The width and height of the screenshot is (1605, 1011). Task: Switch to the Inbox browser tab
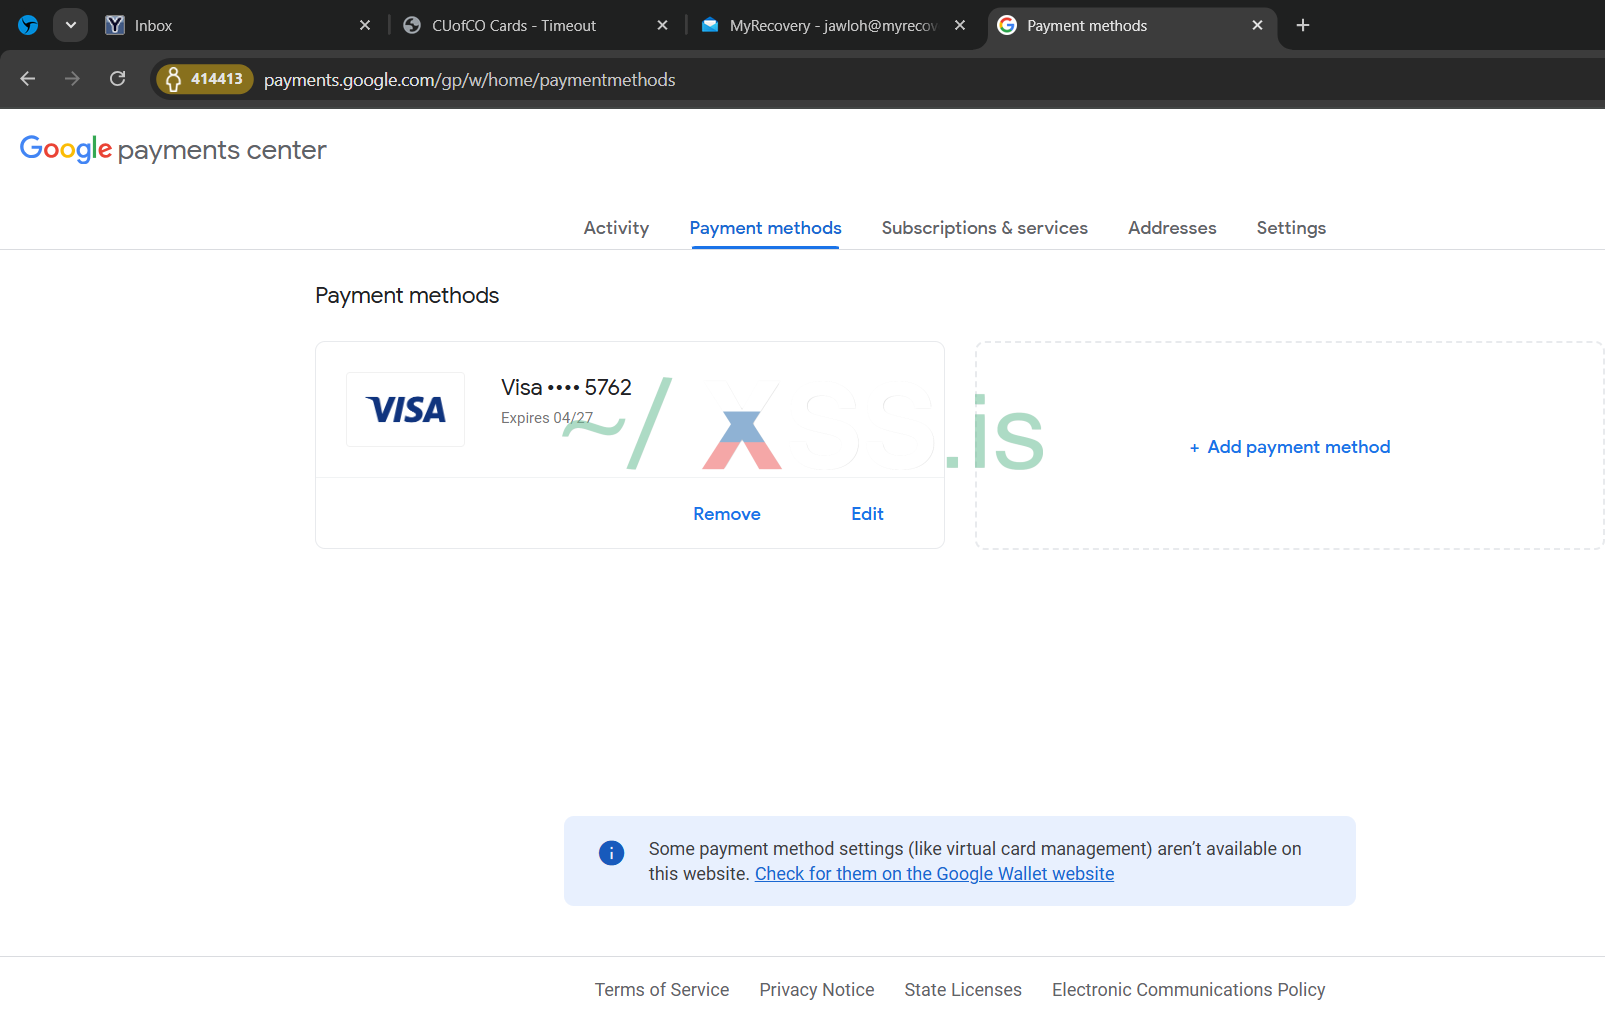(x=230, y=26)
